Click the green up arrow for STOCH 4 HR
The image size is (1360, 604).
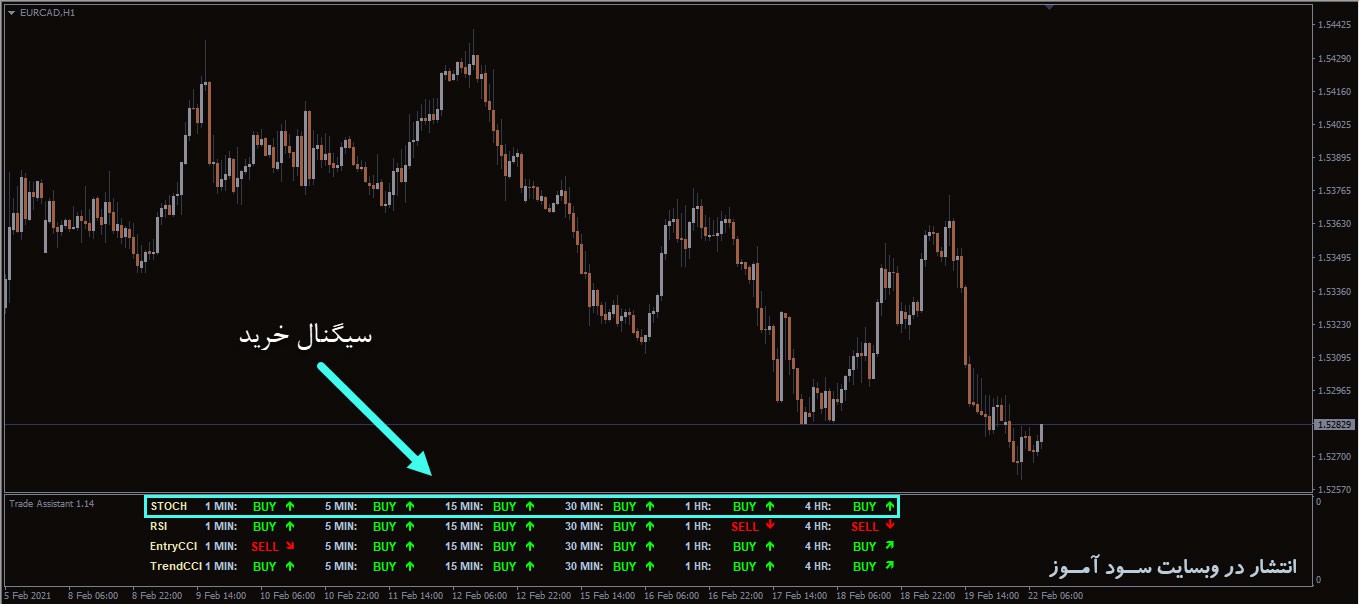pos(890,506)
